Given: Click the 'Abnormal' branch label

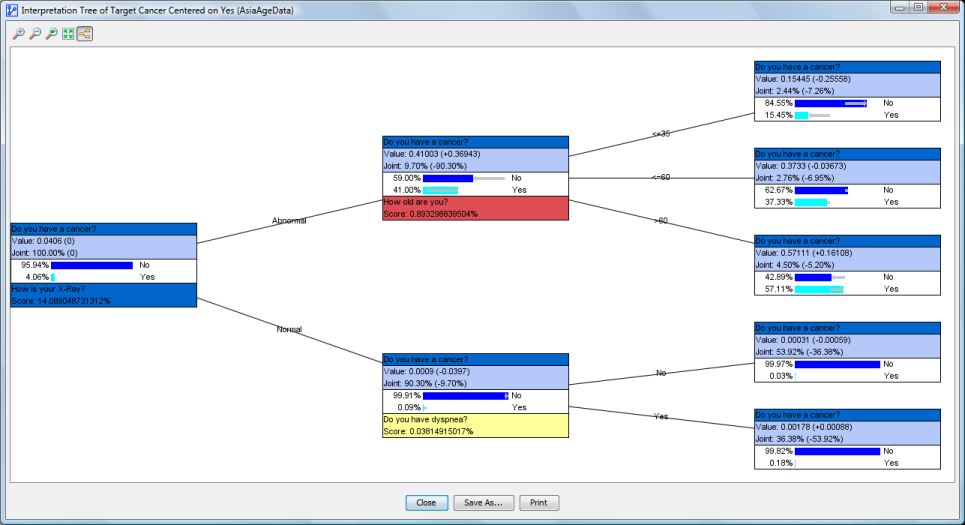Looking at the screenshot, I should click(289, 220).
